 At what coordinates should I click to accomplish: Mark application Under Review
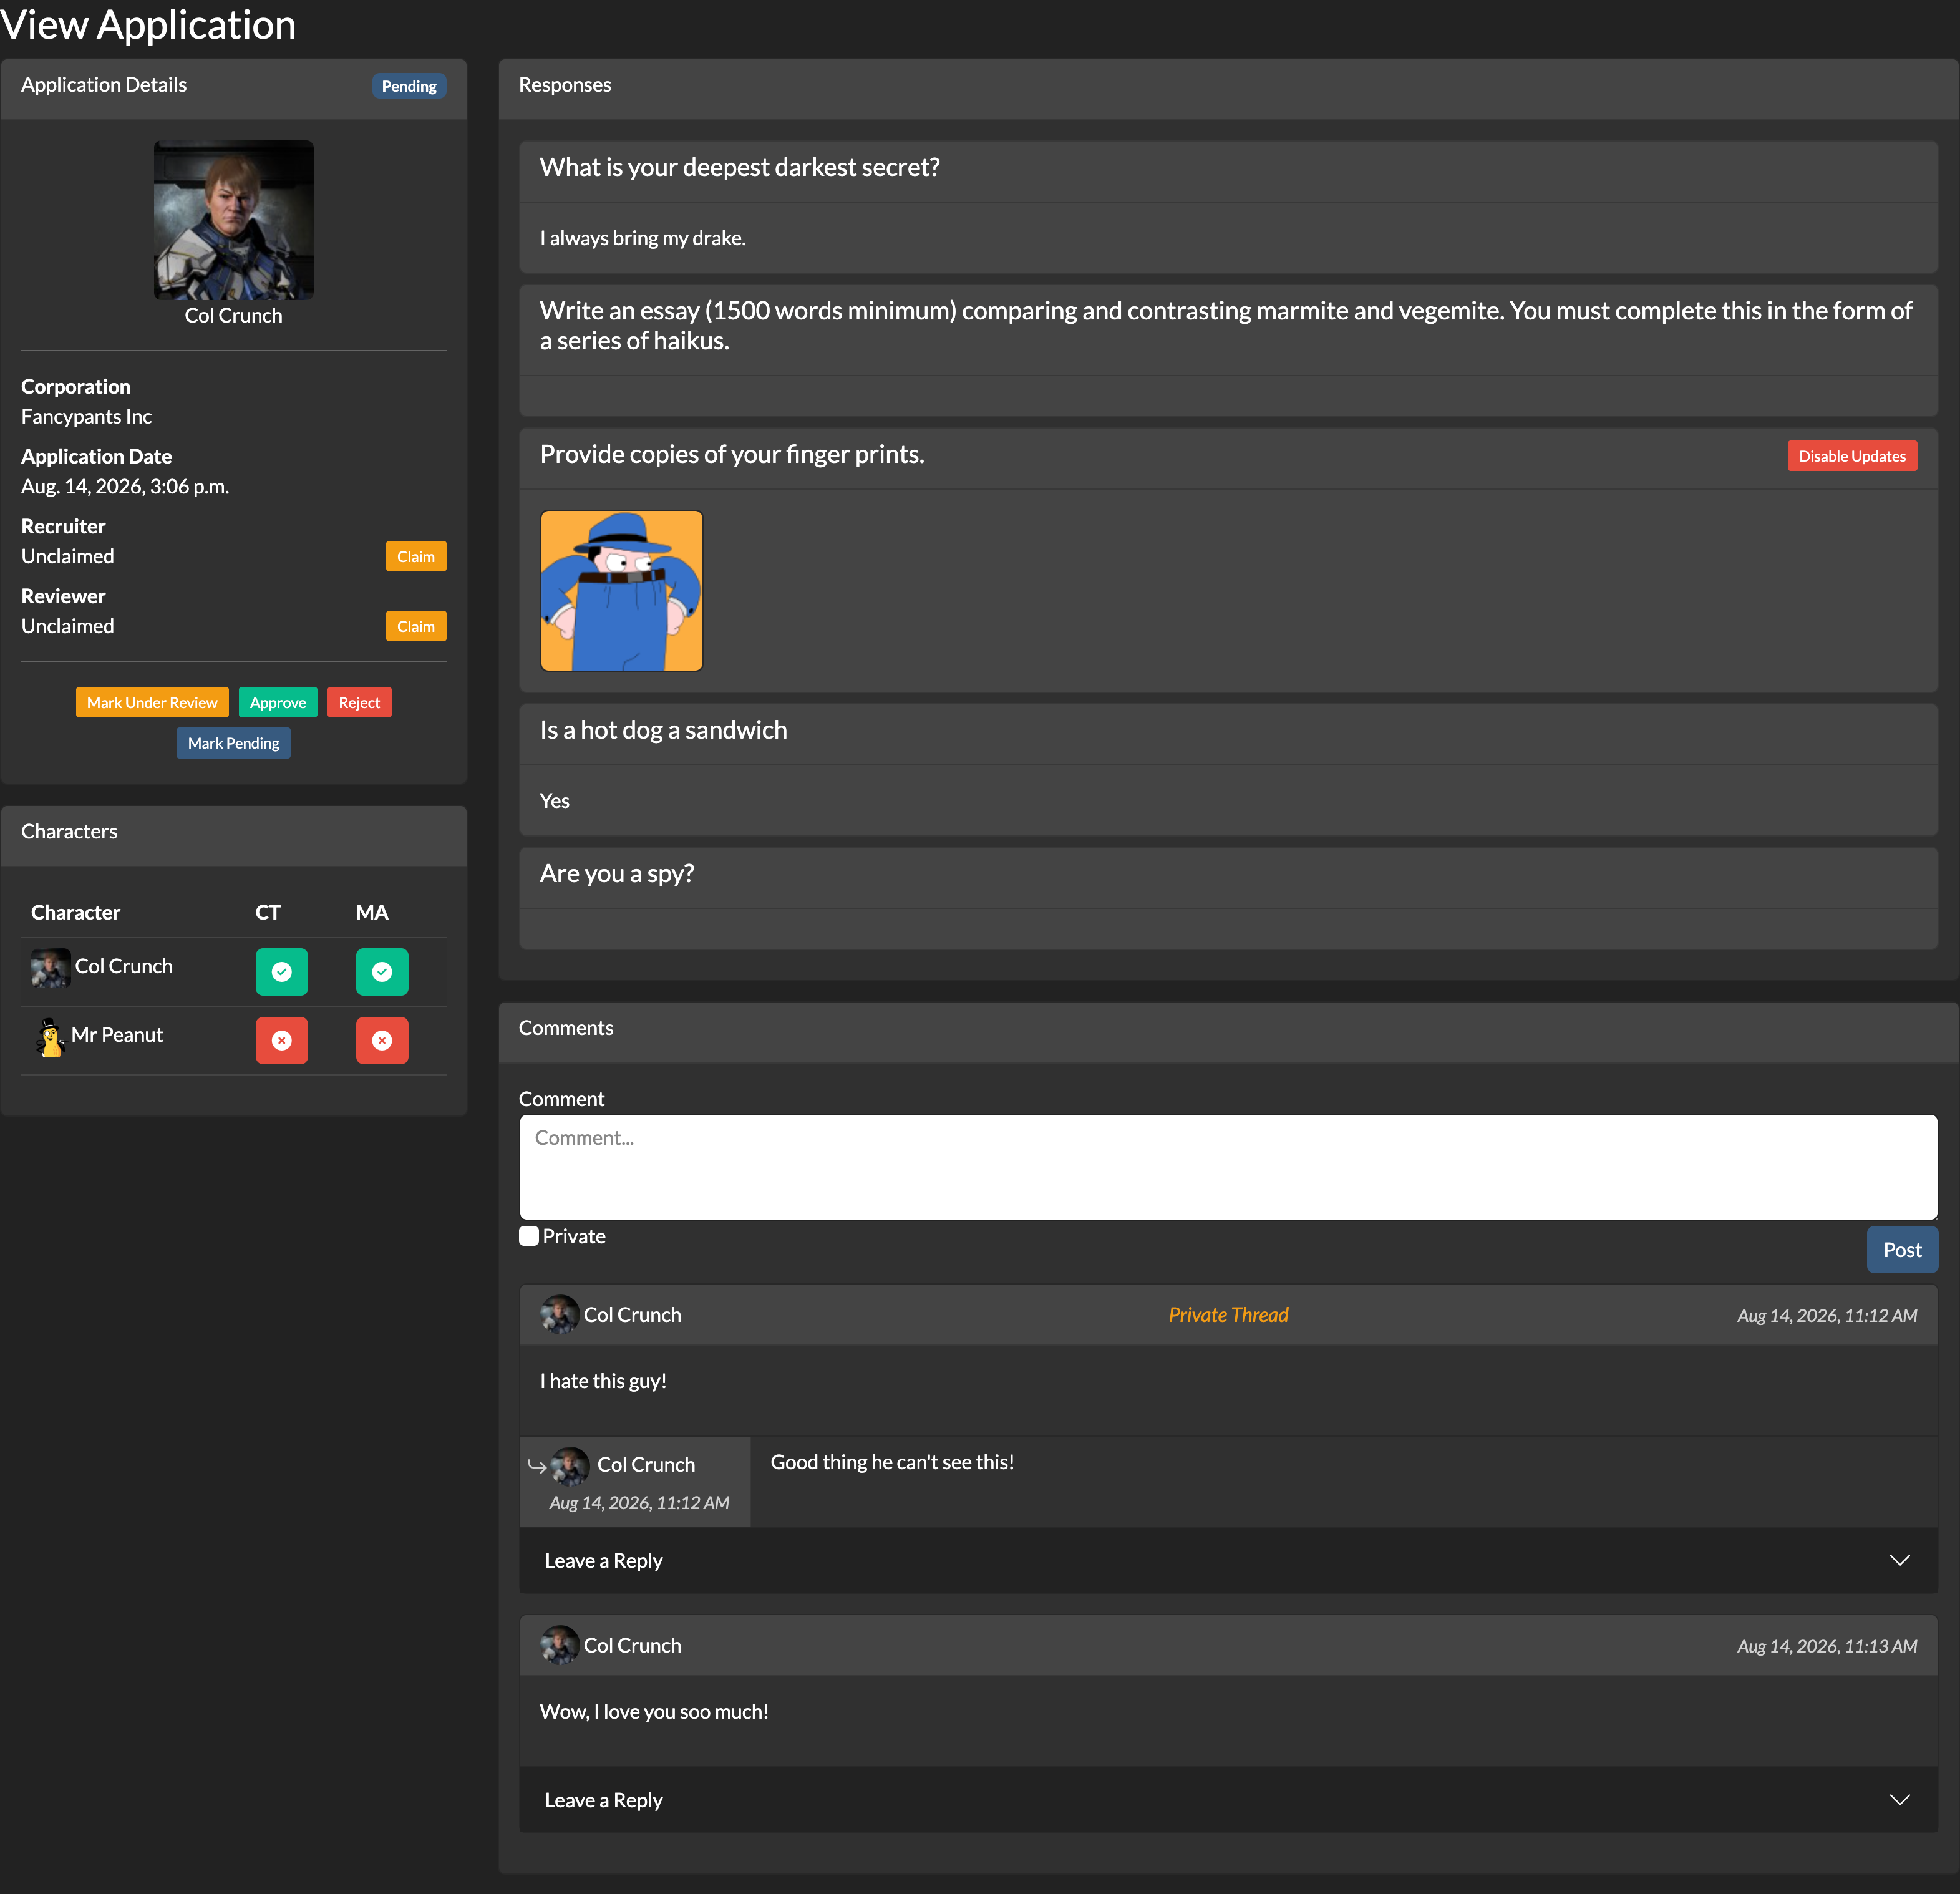point(152,702)
